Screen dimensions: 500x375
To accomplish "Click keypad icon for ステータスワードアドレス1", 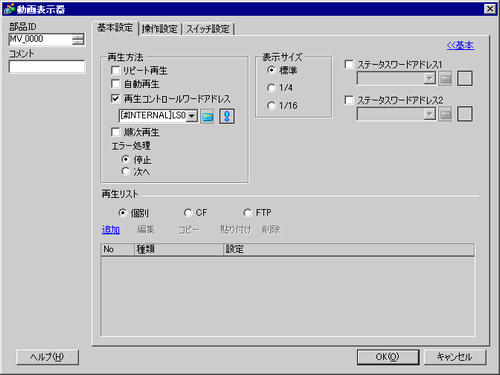I will 445,79.
